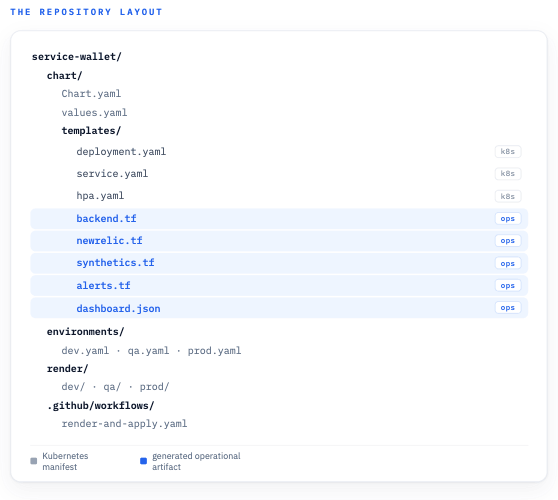558x500 pixels.
Task: Click the .github/workflows/ folder
Action: pos(100,405)
